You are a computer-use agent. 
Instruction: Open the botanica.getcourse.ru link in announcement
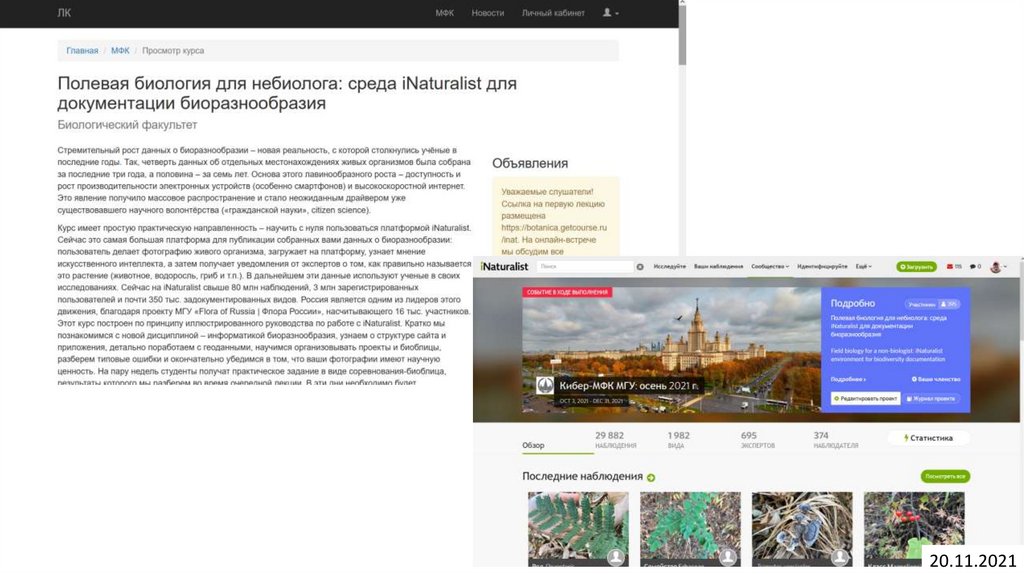click(554, 233)
